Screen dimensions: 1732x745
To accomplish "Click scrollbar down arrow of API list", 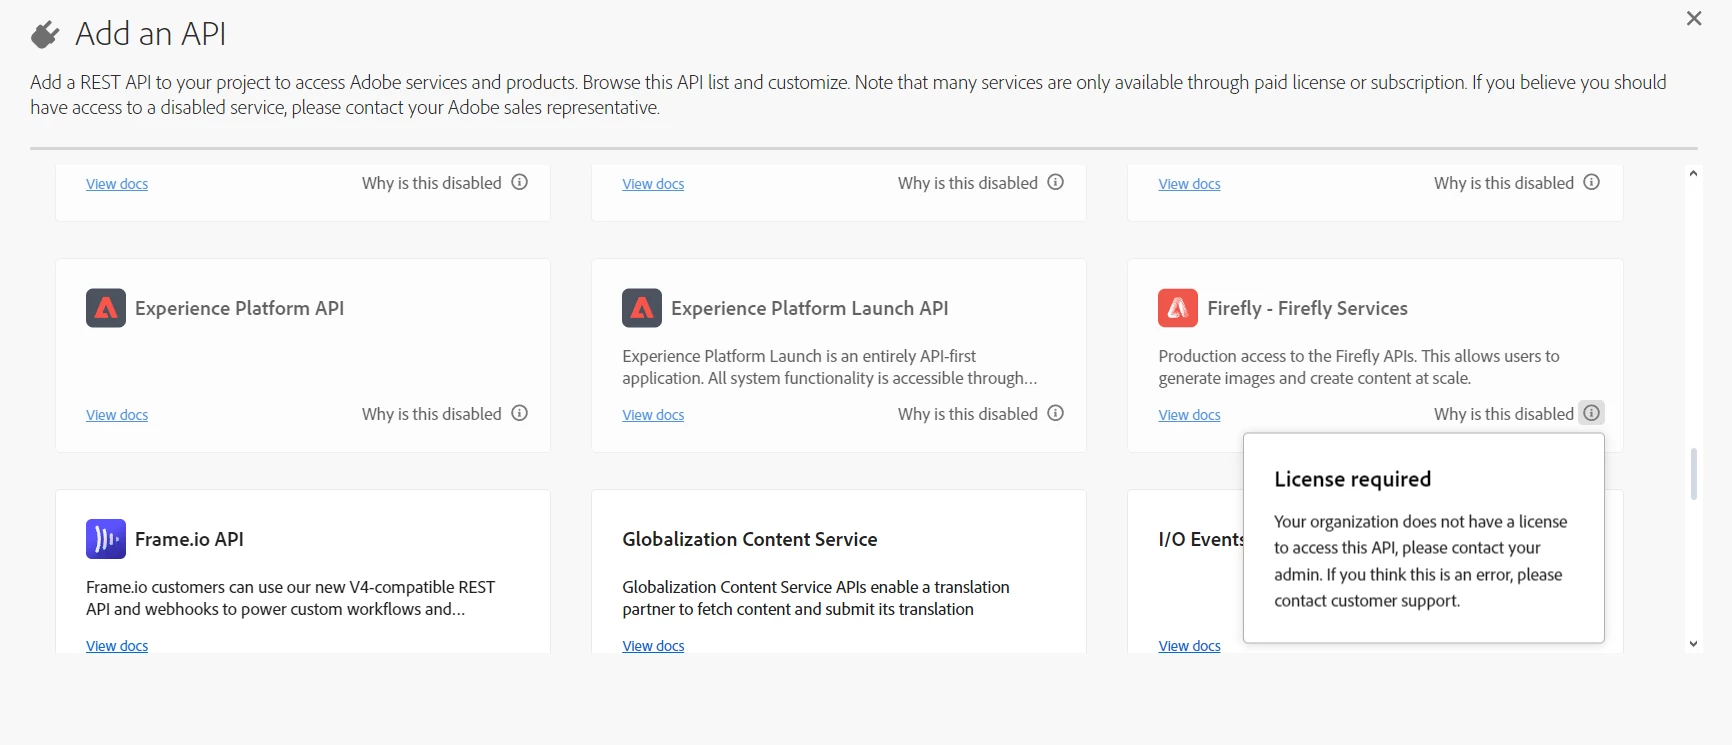I will [1693, 644].
